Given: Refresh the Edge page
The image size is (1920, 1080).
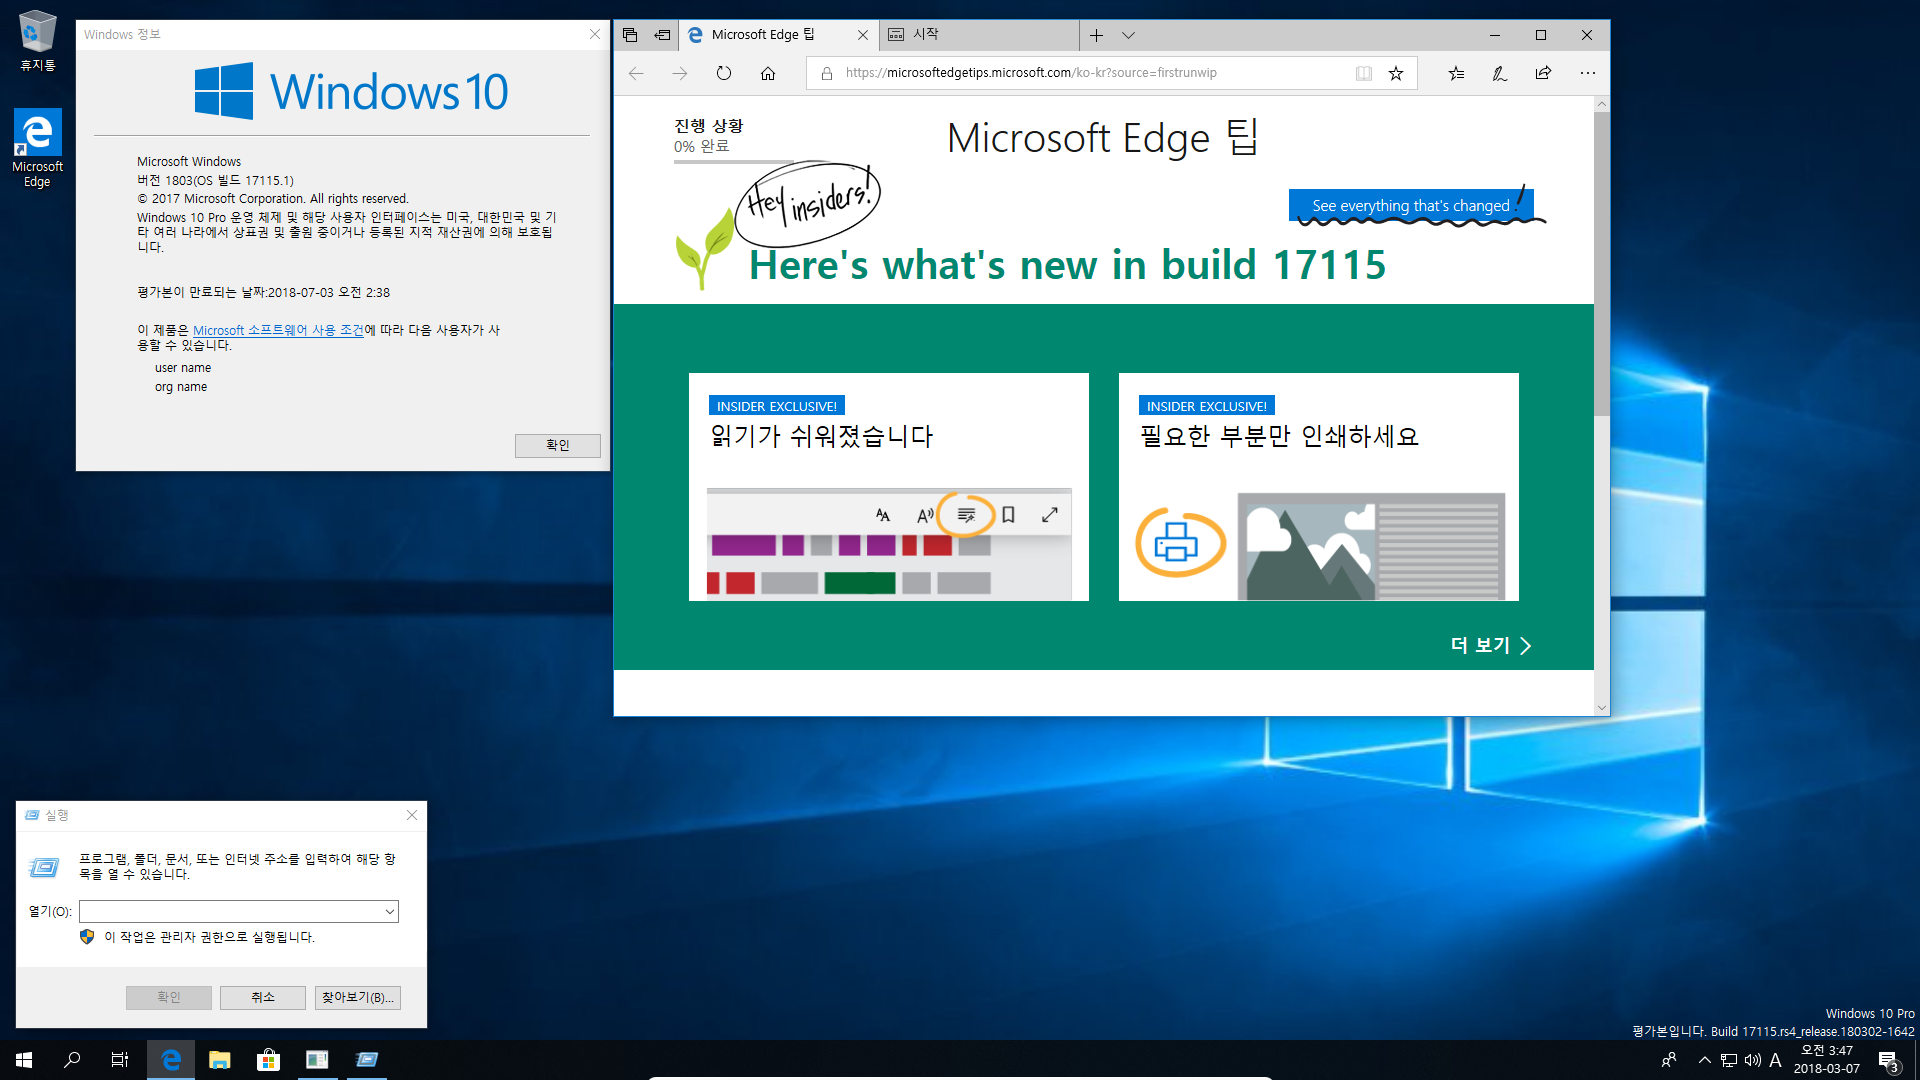Looking at the screenshot, I should [724, 73].
